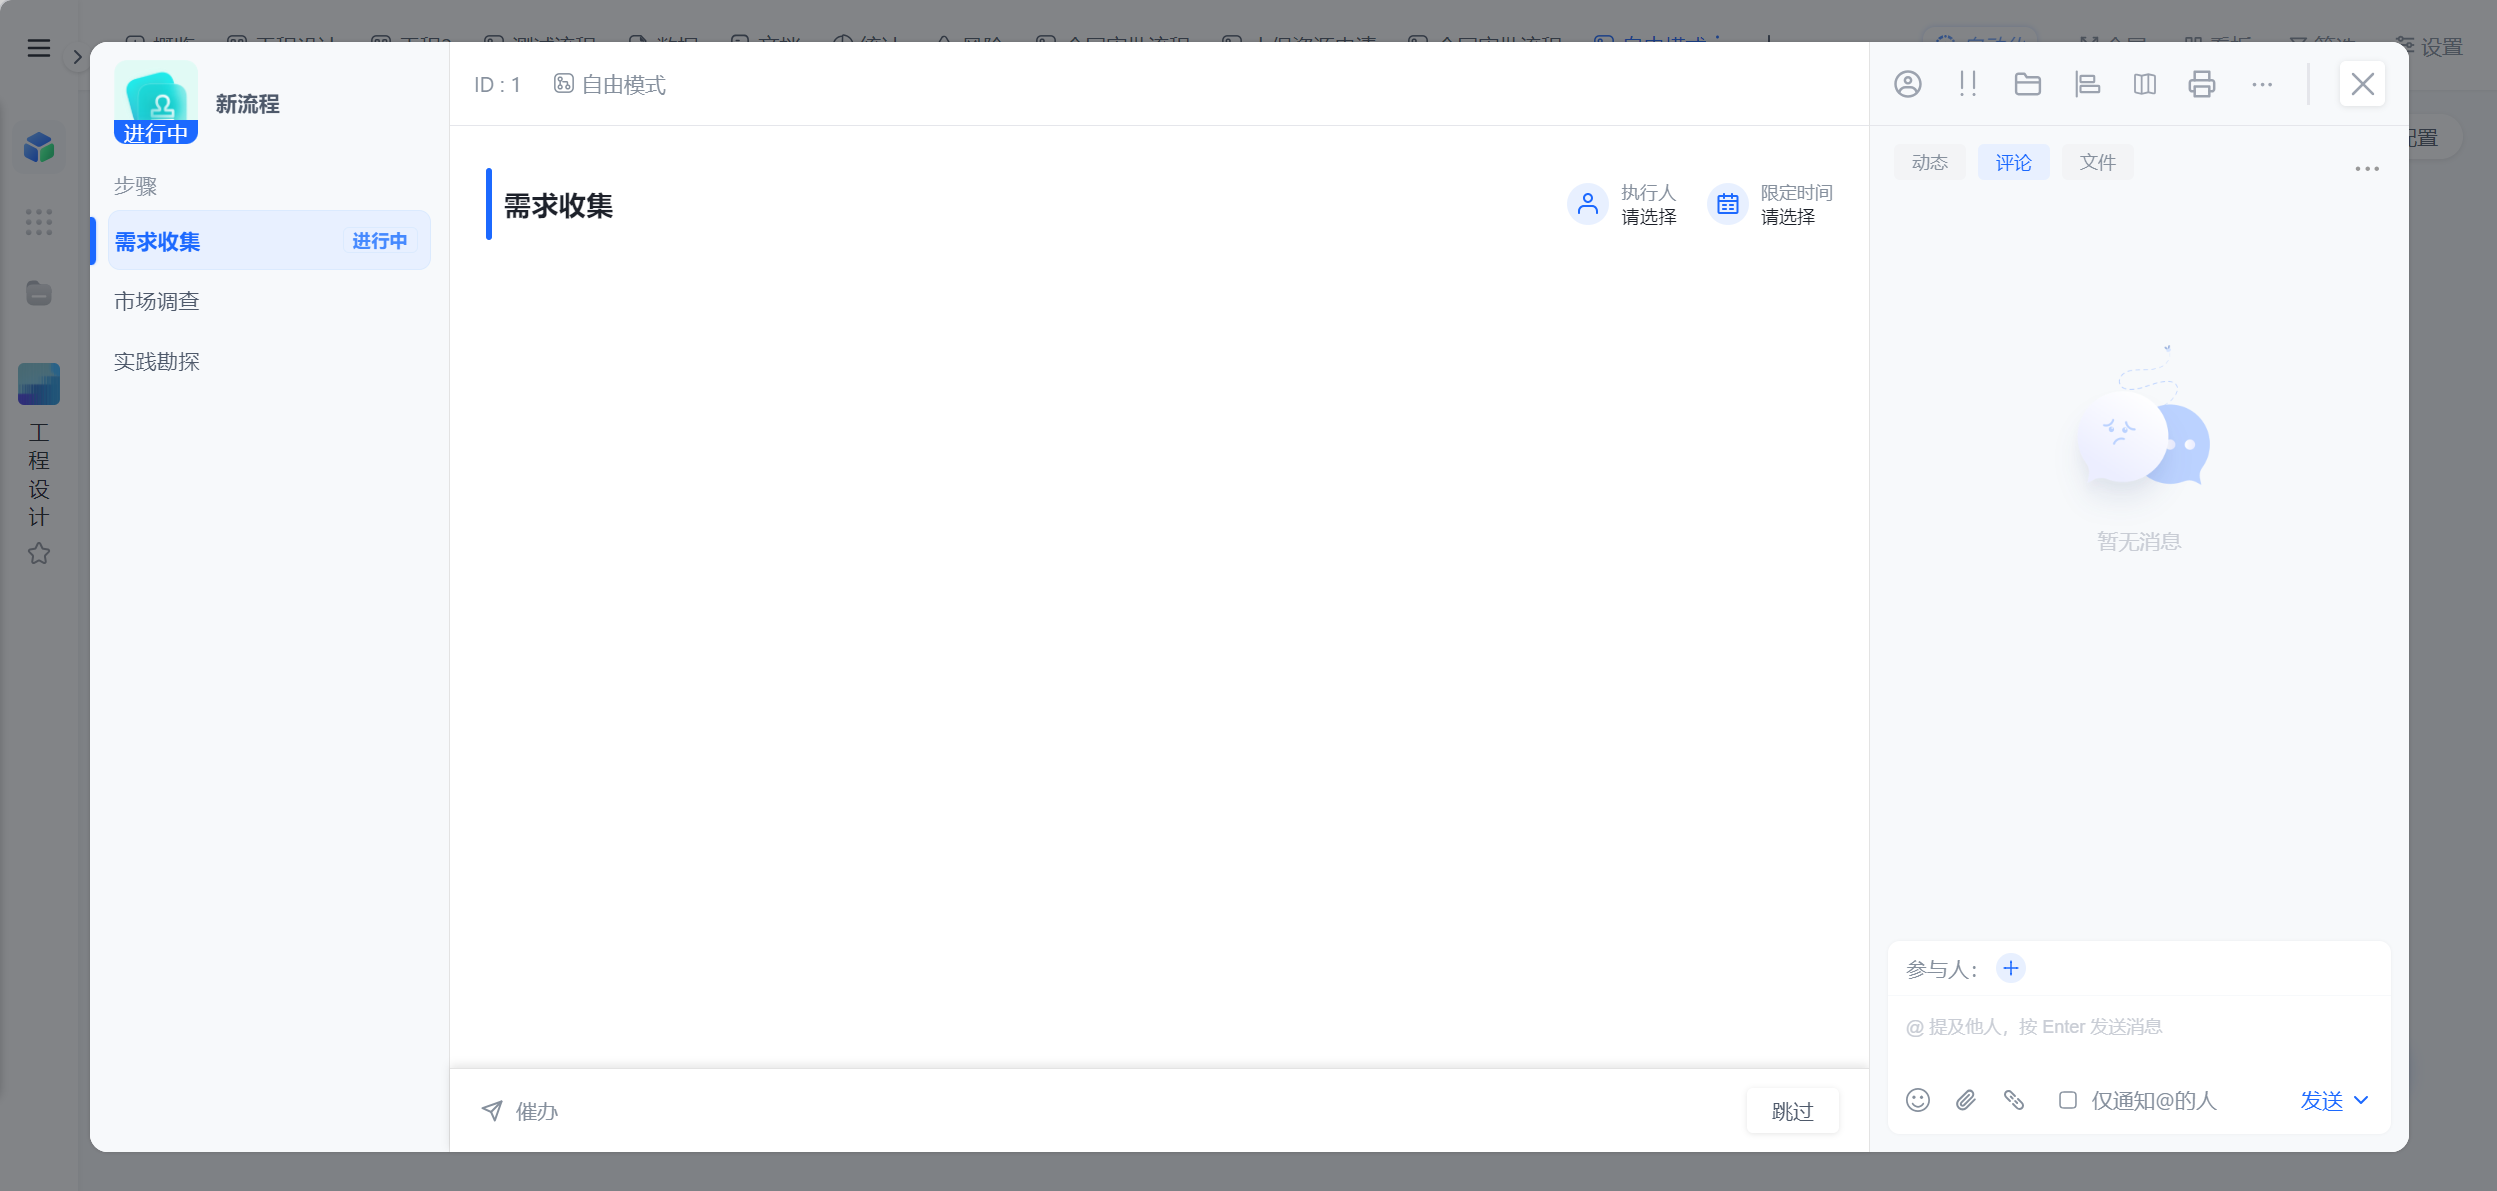Expand the send options arrow beside 发送
Image resolution: width=2497 pixels, height=1191 pixels.
coord(2361,1101)
